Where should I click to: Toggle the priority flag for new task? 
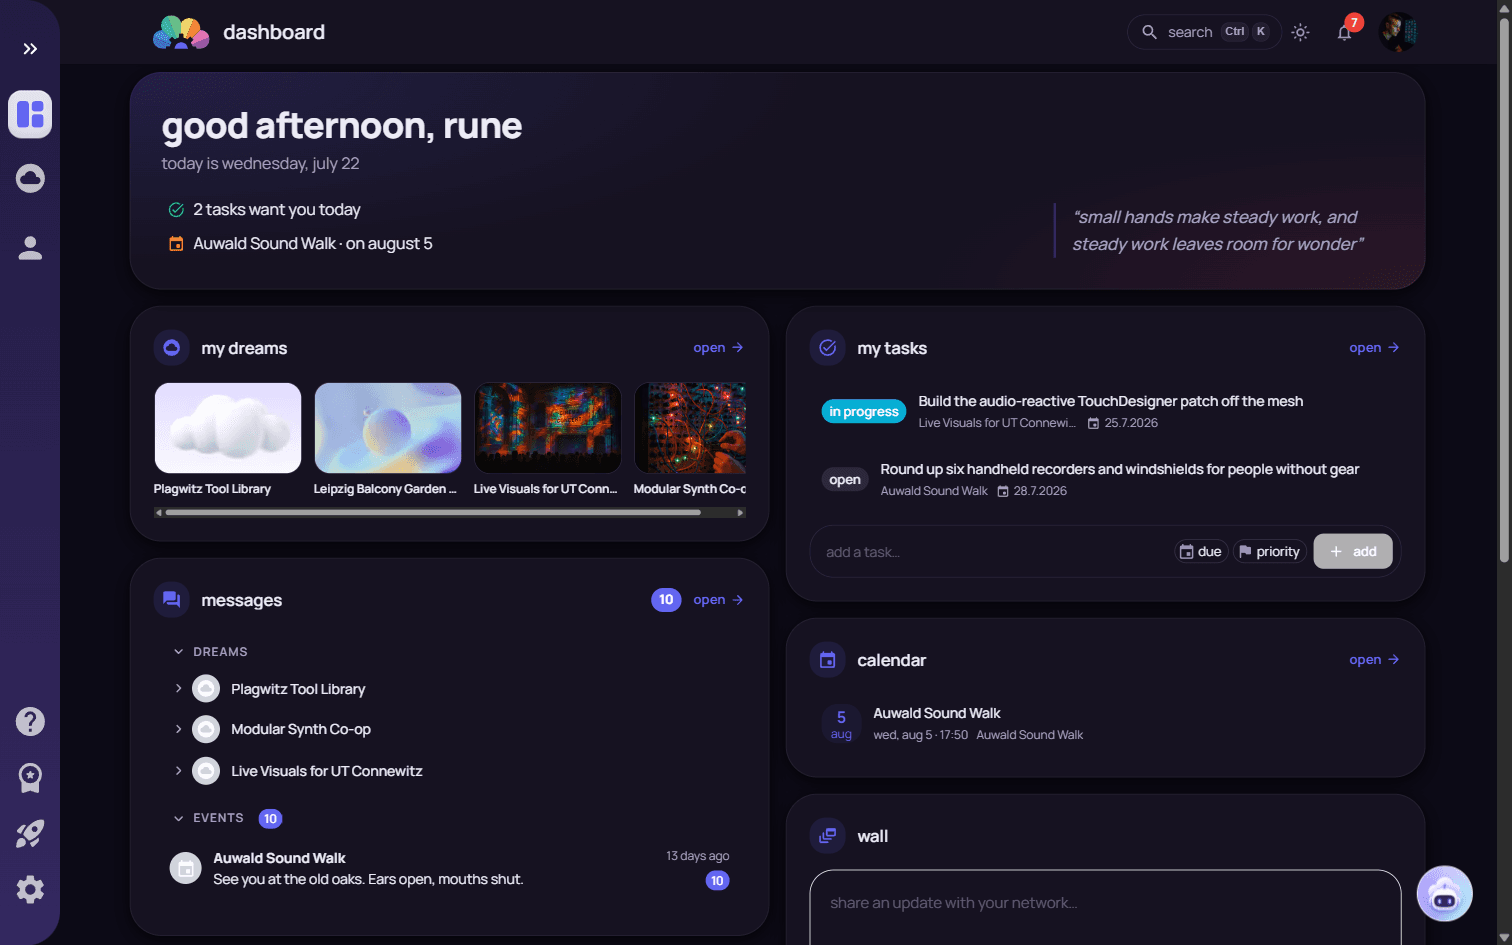click(x=1269, y=552)
